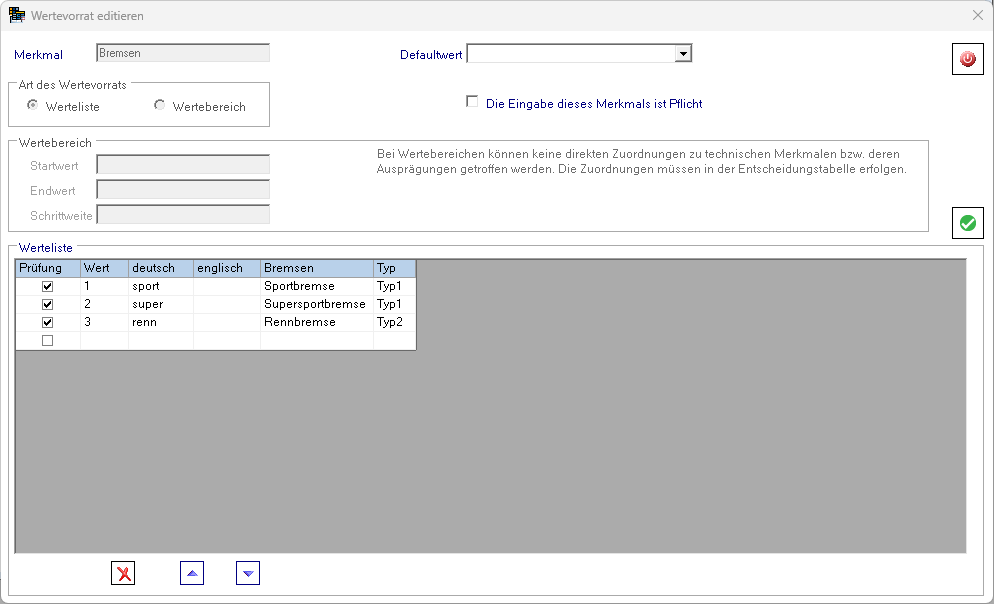Image resolution: width=994 pixels, height=604 pixels.
Task: Click the red X delete row icon
Action: (x=123, y=573)
